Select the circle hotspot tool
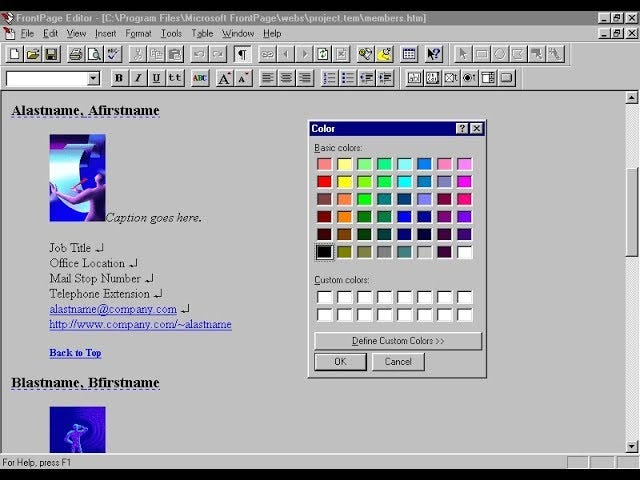640x480 pixels. point(500,54)
